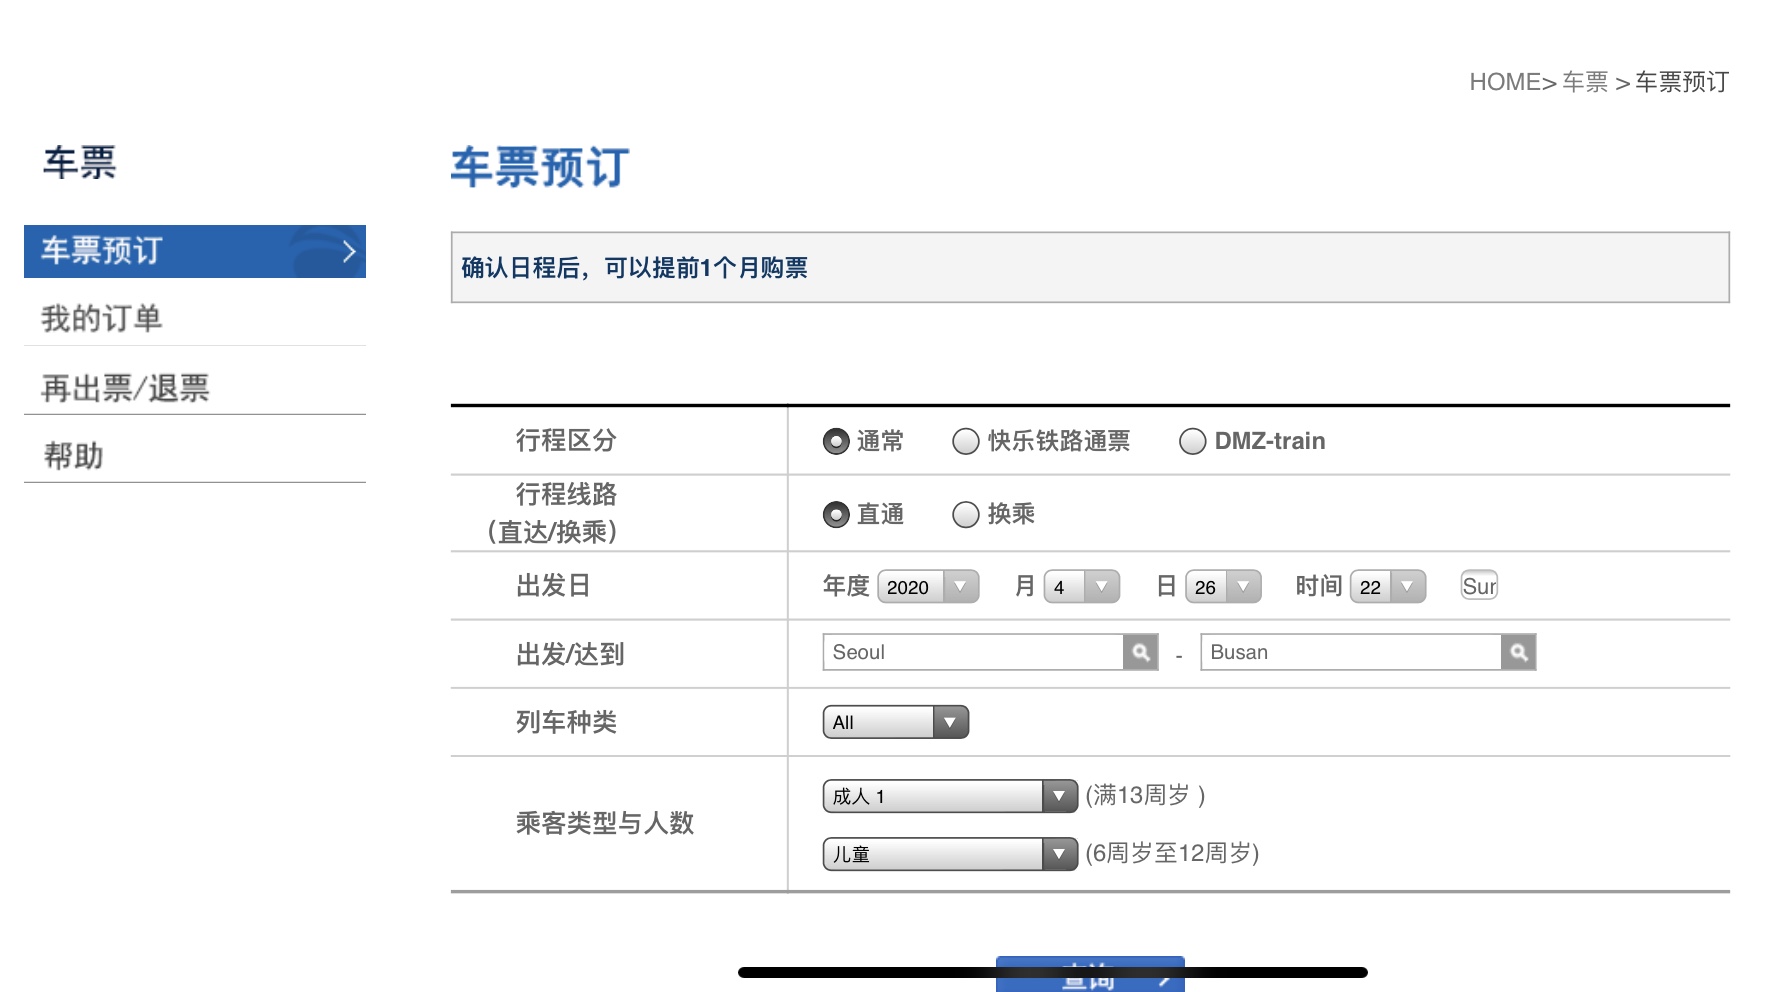1768x992 pixels.
Task: Click the blue 查询 search button
Action: point(1090,976)
